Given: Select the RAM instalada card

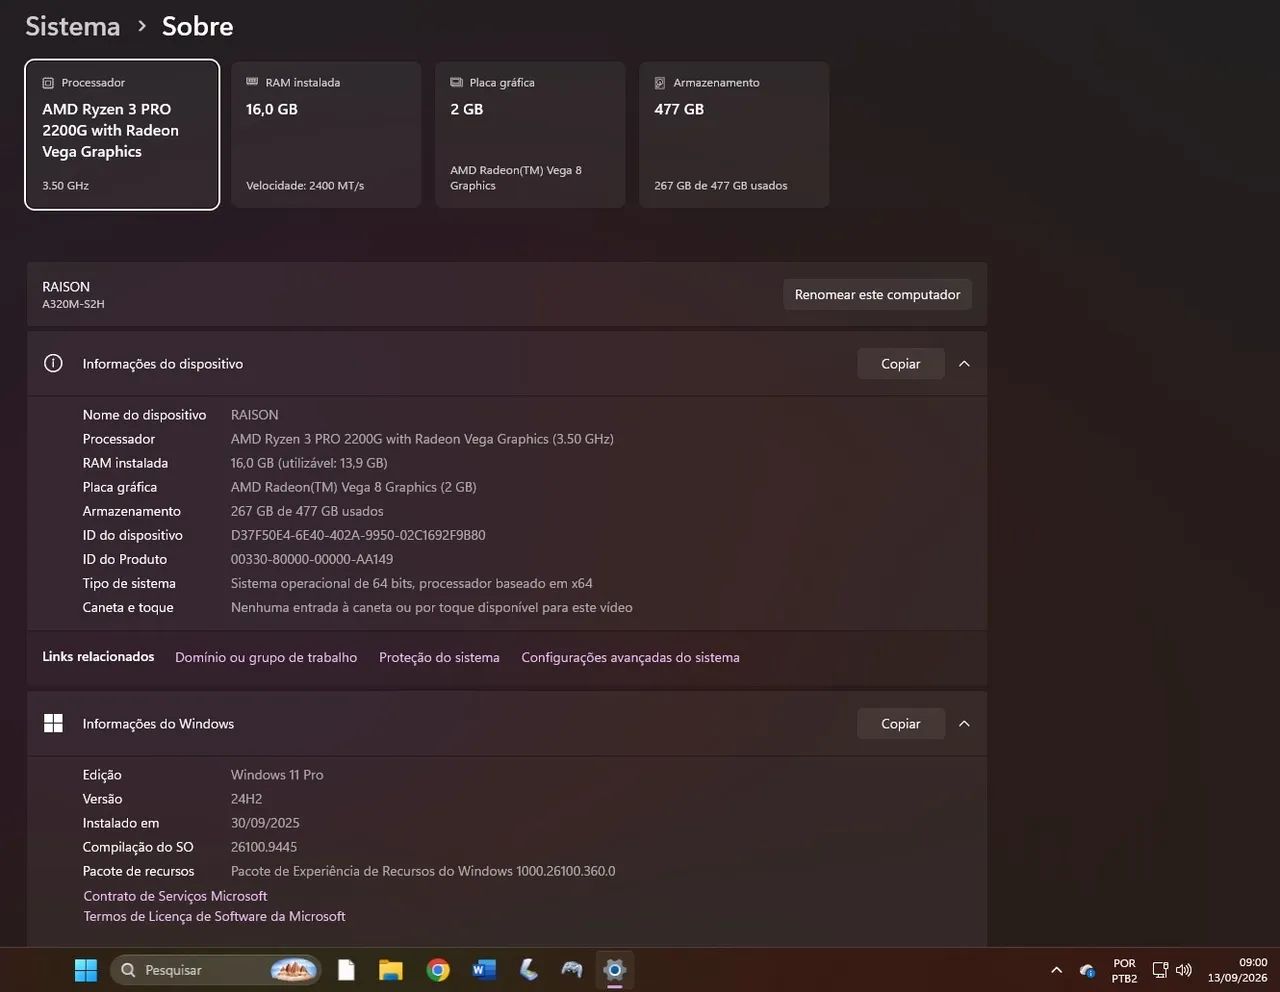Looking at the screenshot, I should [326, 135].
